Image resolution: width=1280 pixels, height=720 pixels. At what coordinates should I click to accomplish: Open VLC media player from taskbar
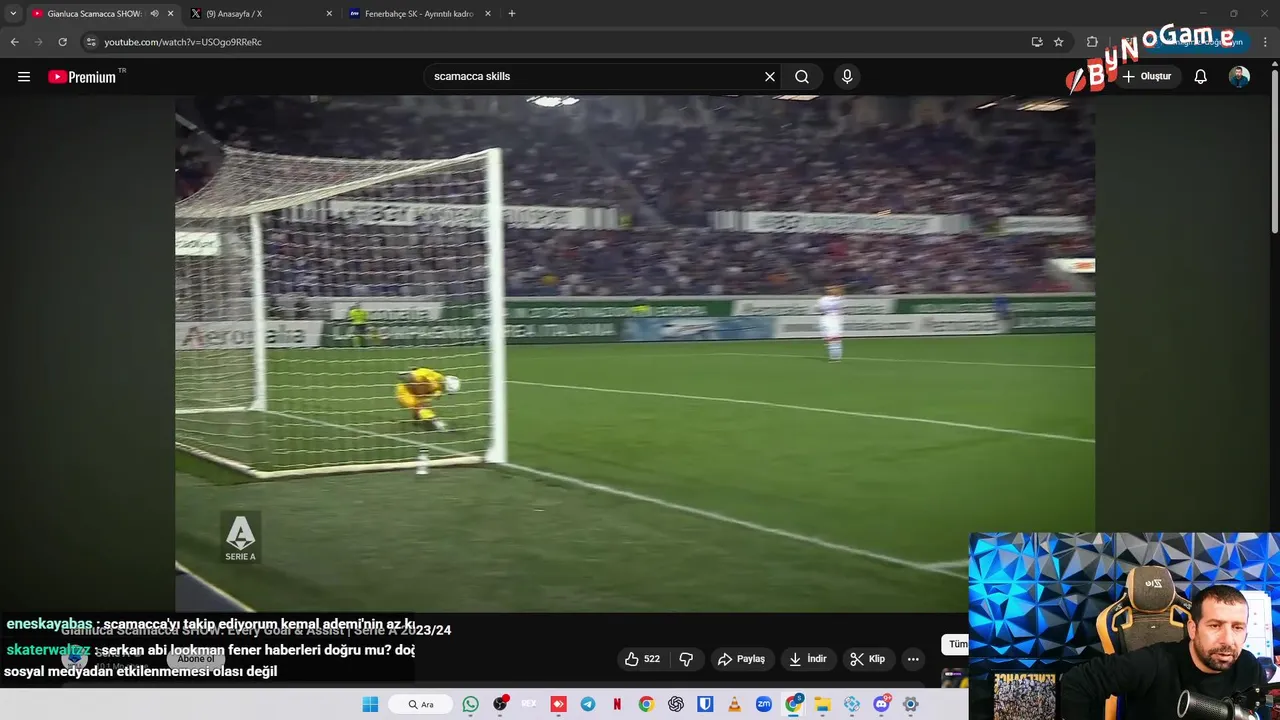(x=735, y=704)
